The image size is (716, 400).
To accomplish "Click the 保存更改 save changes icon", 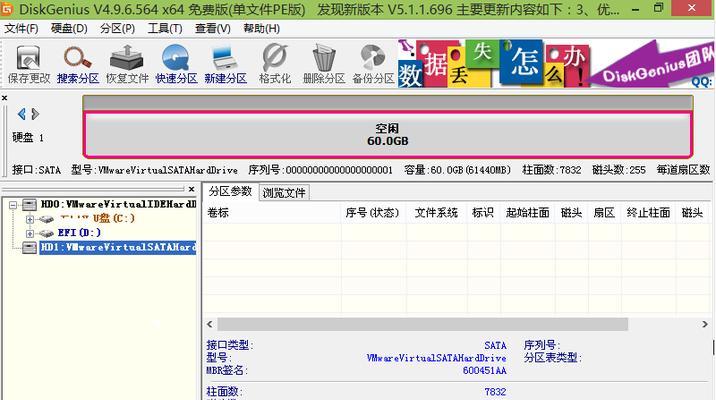I will (28, 64).
